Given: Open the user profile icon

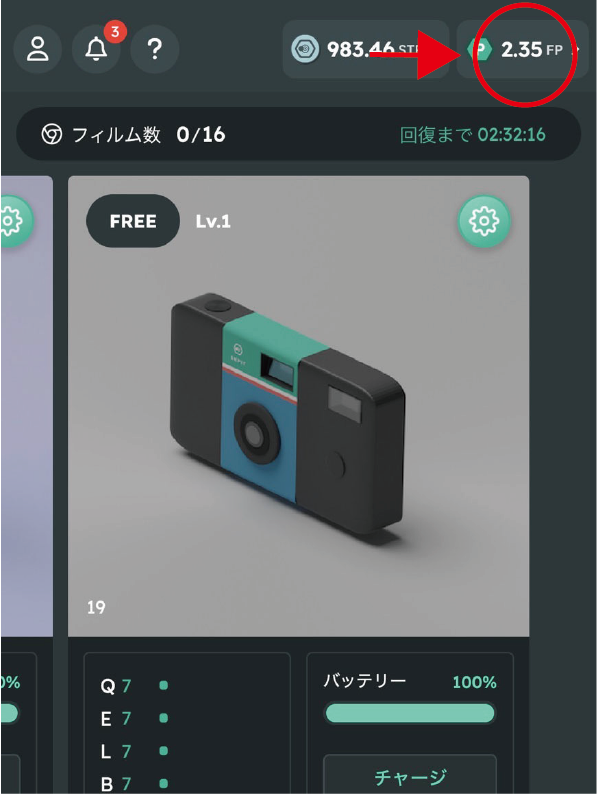Looking at the screenshot, I should pos(37,49).
